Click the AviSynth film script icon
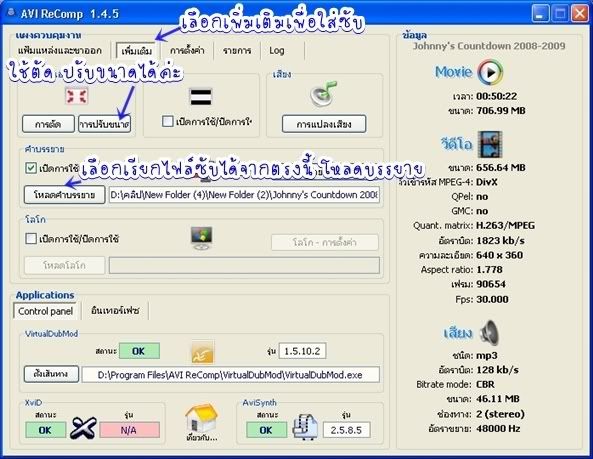This screenshot has height=459, width=593. click(x=305, y=427)
